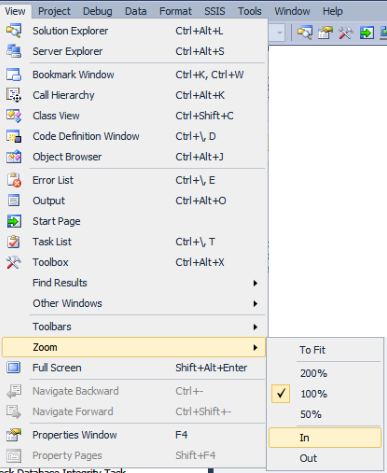The image size is (387, 473).
Task: Click the Error List icon
Action: point(14,180)
